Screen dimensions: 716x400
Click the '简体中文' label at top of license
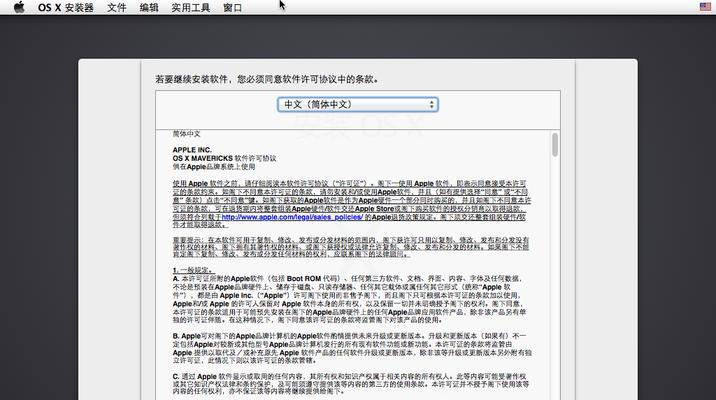(x=186, y=134)
